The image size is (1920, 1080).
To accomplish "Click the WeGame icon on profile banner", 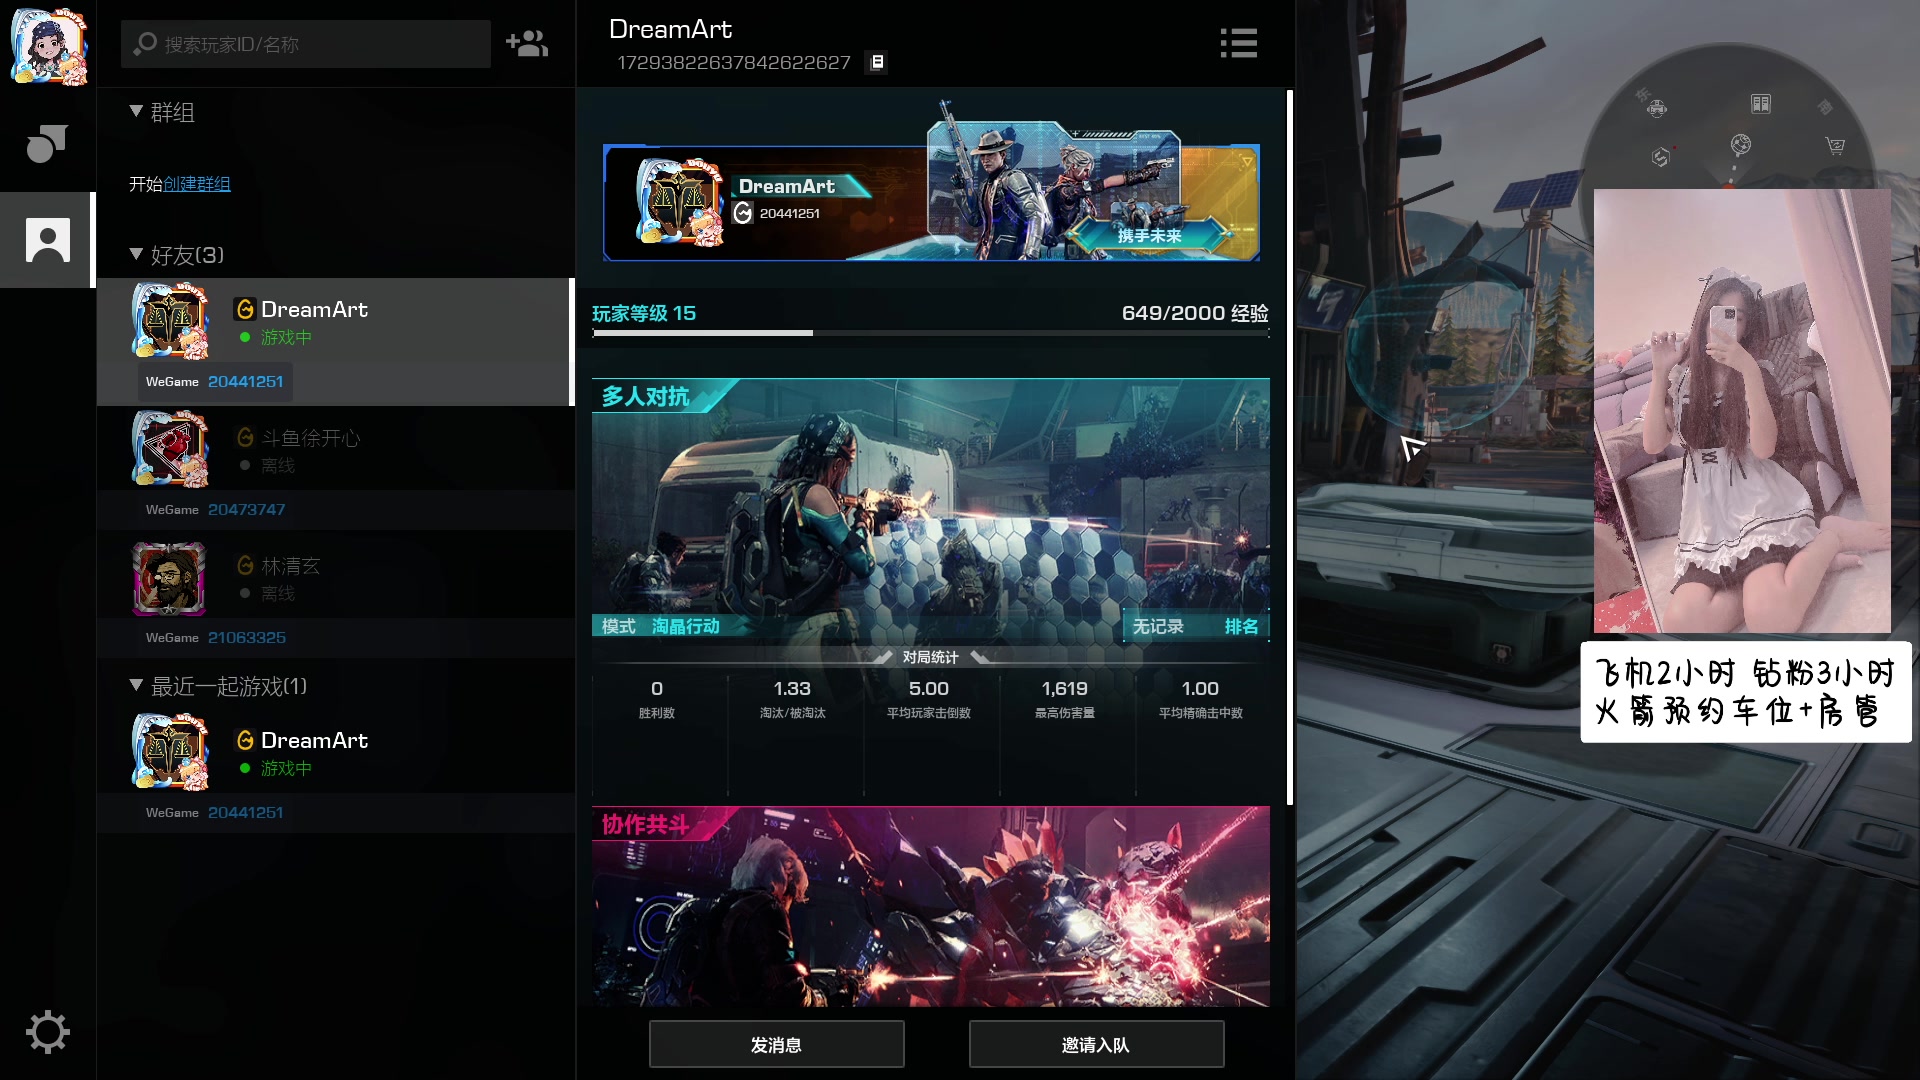I will (743, 213).
